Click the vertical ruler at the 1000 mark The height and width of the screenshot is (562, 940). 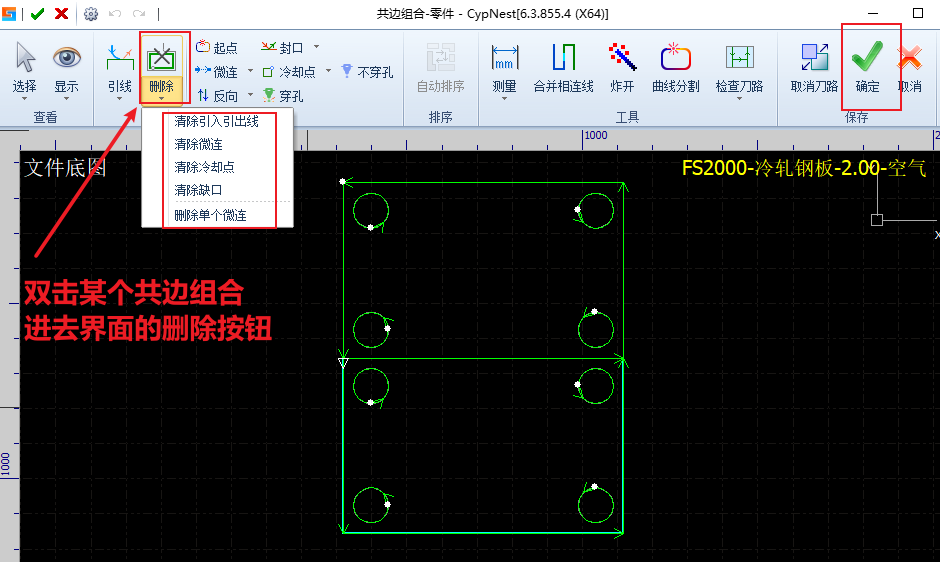pos(7,464)
